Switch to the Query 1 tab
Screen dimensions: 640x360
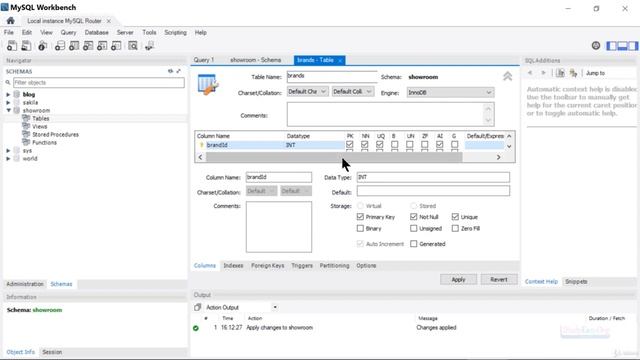204,60
